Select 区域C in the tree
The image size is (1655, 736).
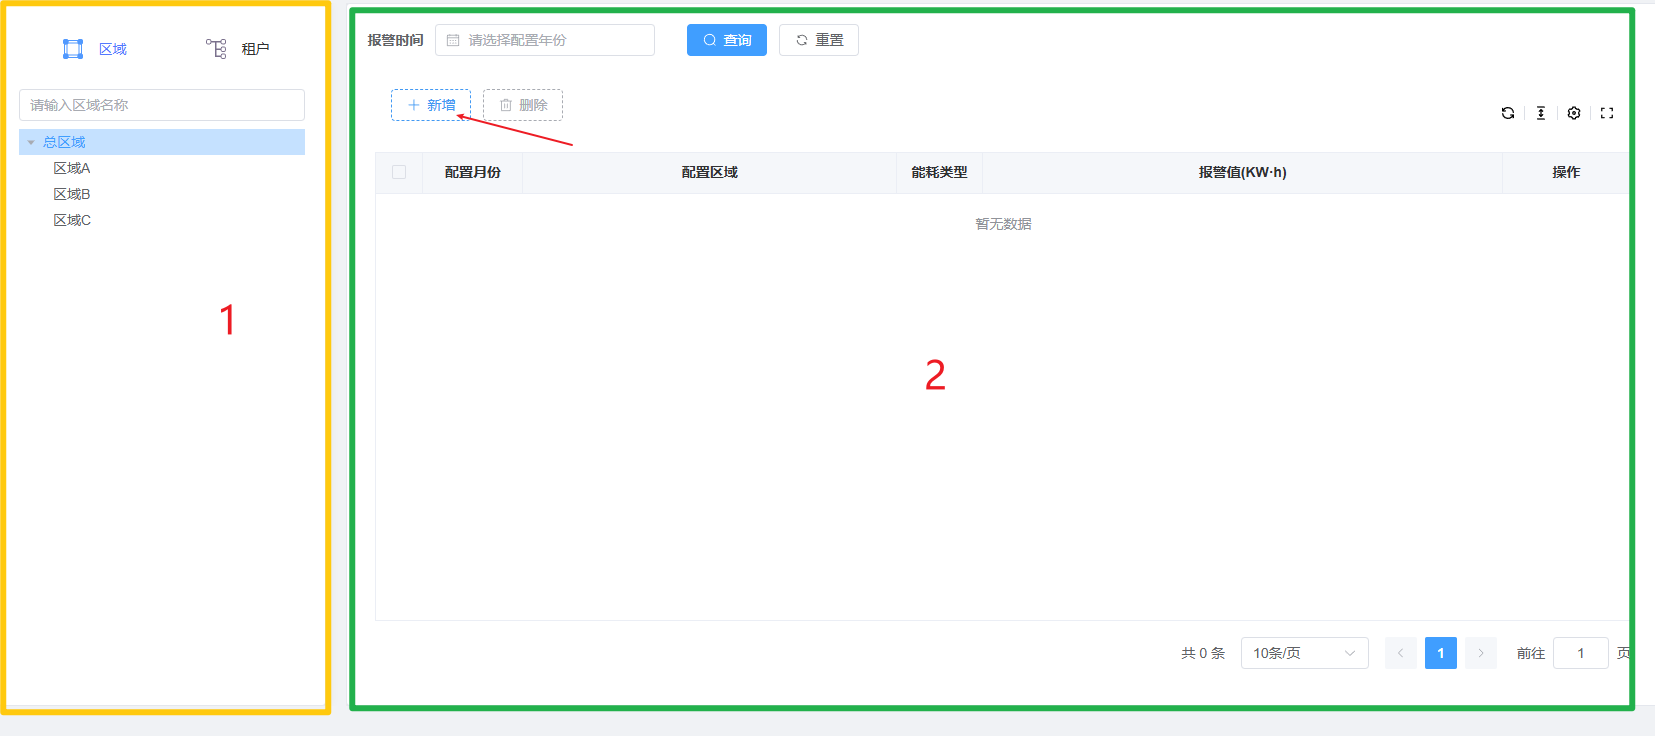point(72,220)
